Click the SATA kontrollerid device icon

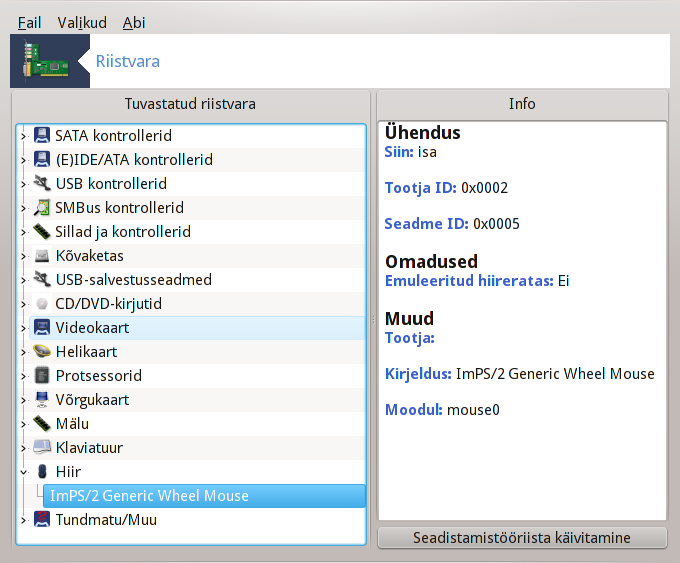pyautogui.click(x=42, y=135)
